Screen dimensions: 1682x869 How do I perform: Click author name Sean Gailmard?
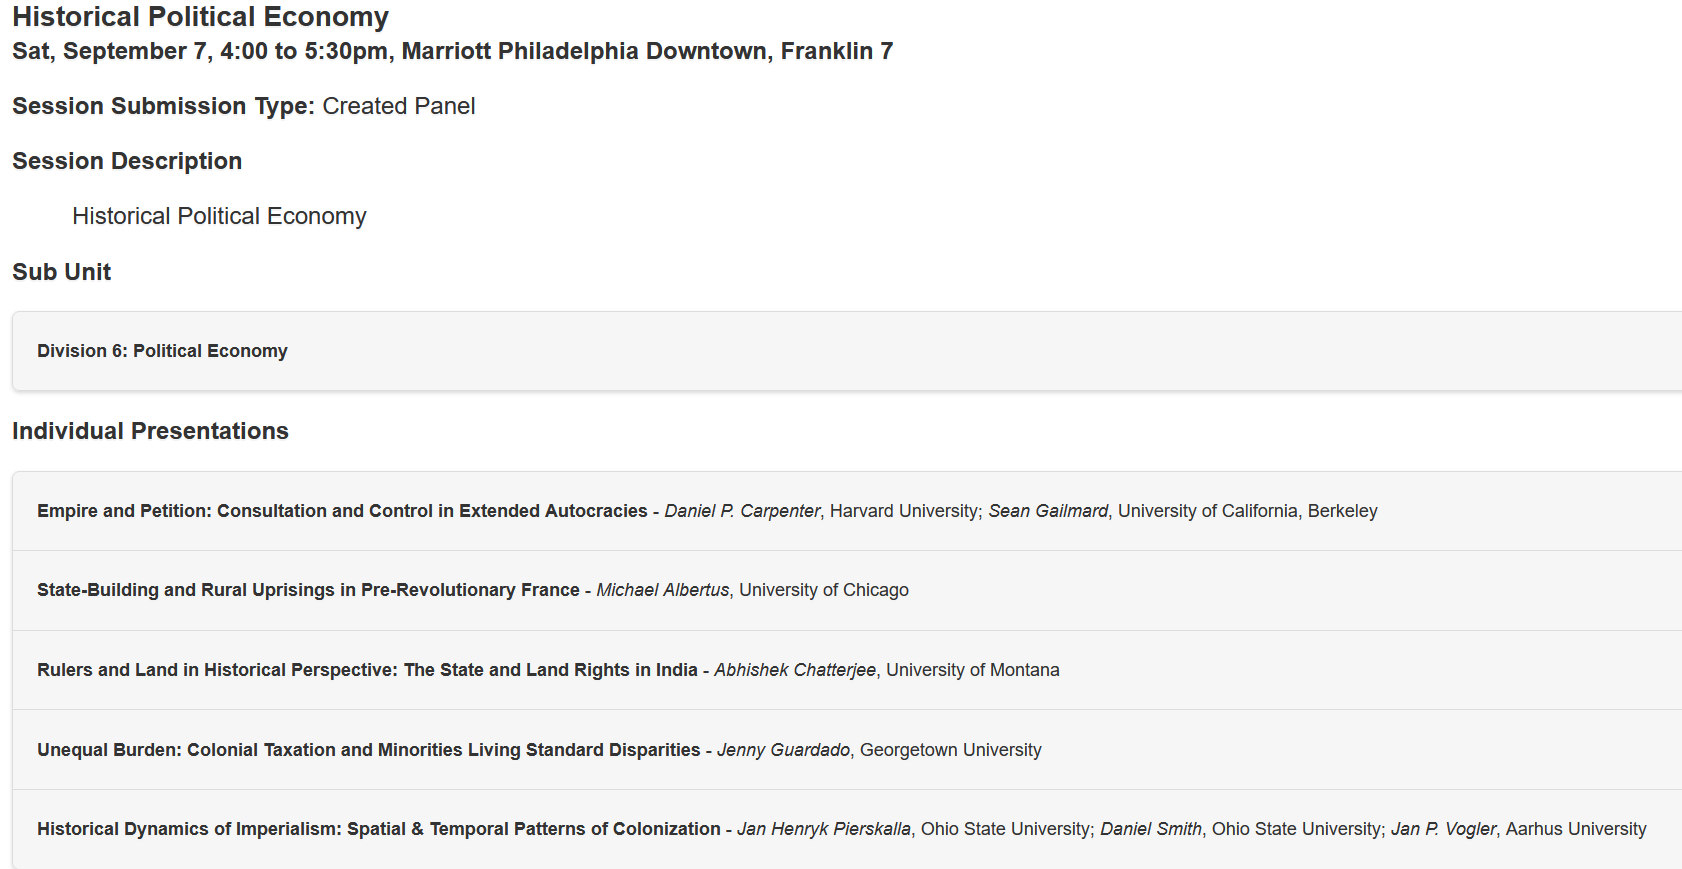[x=1048, y=511]
